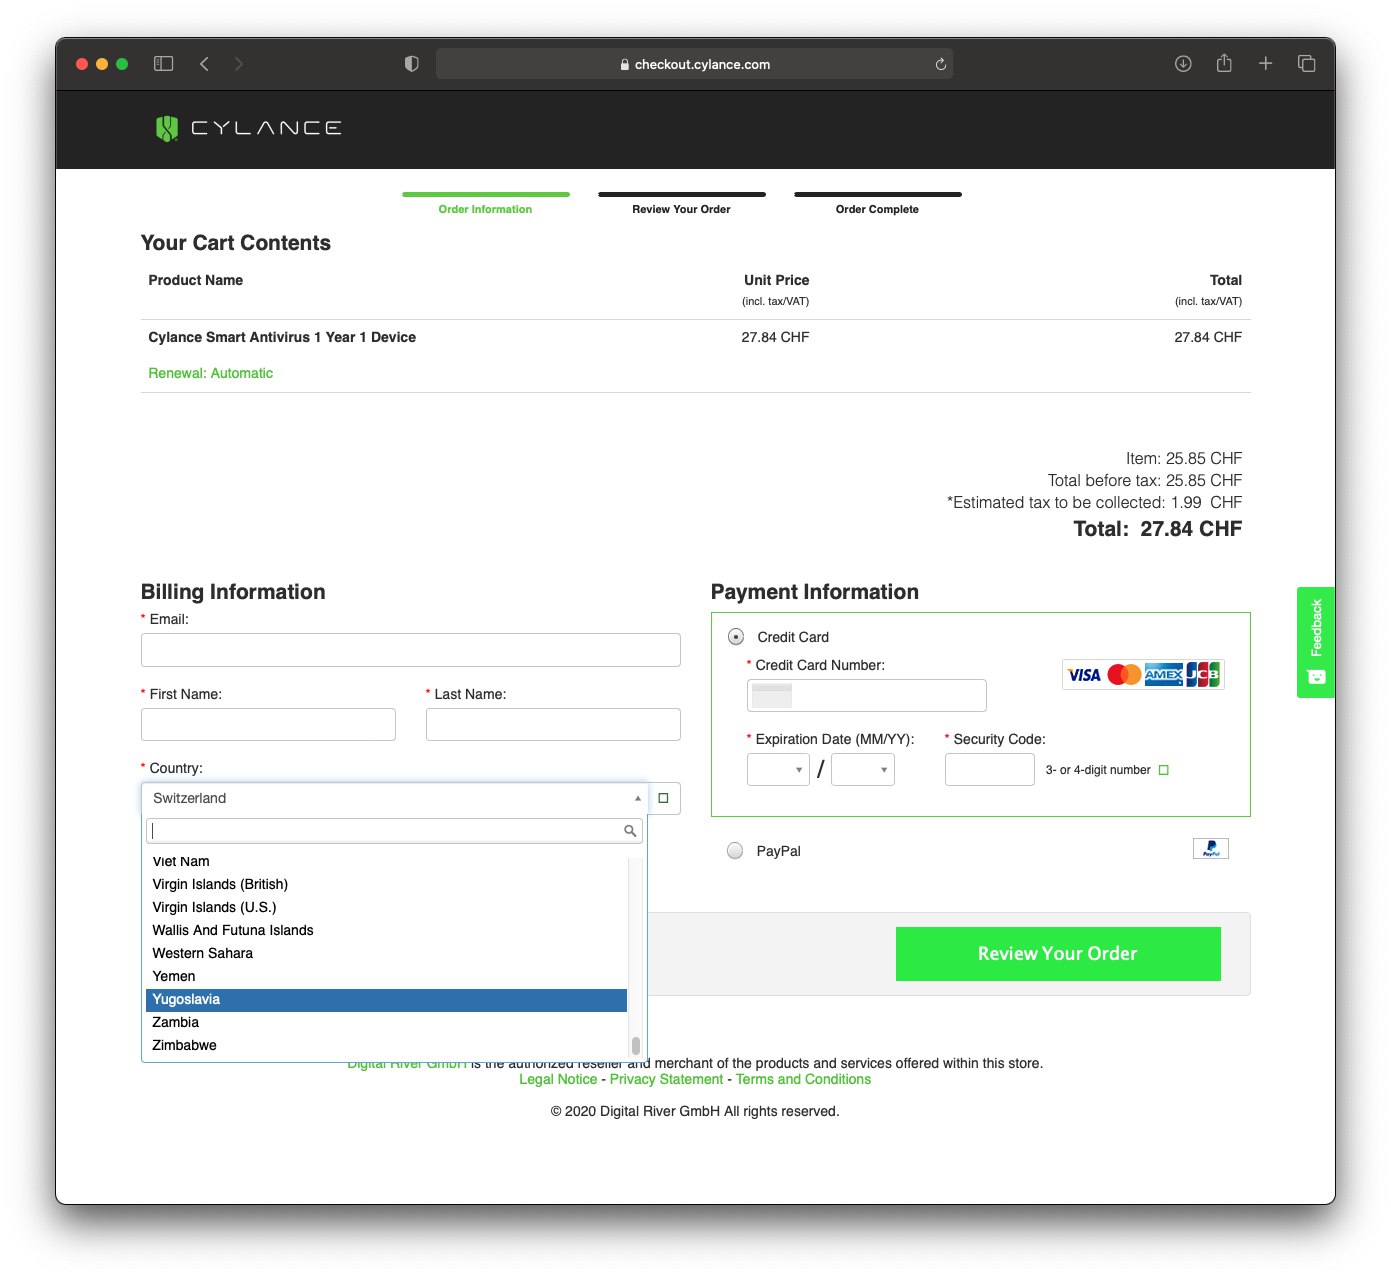Select Yugoslavia from country list

(x=386, y=1000)
